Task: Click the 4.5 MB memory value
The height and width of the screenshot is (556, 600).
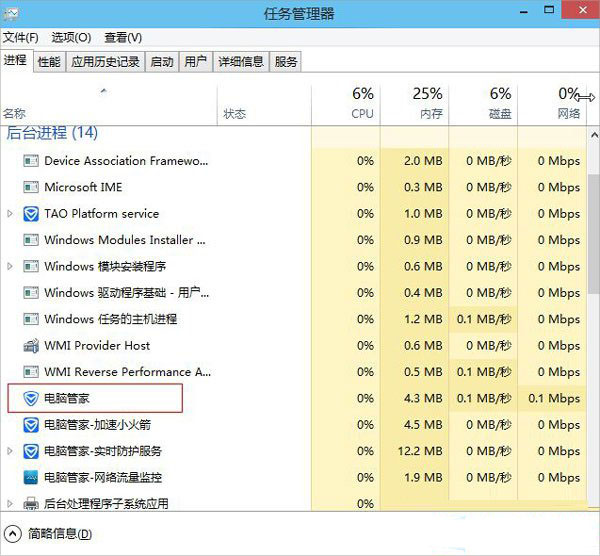Action: pos(423,425)
